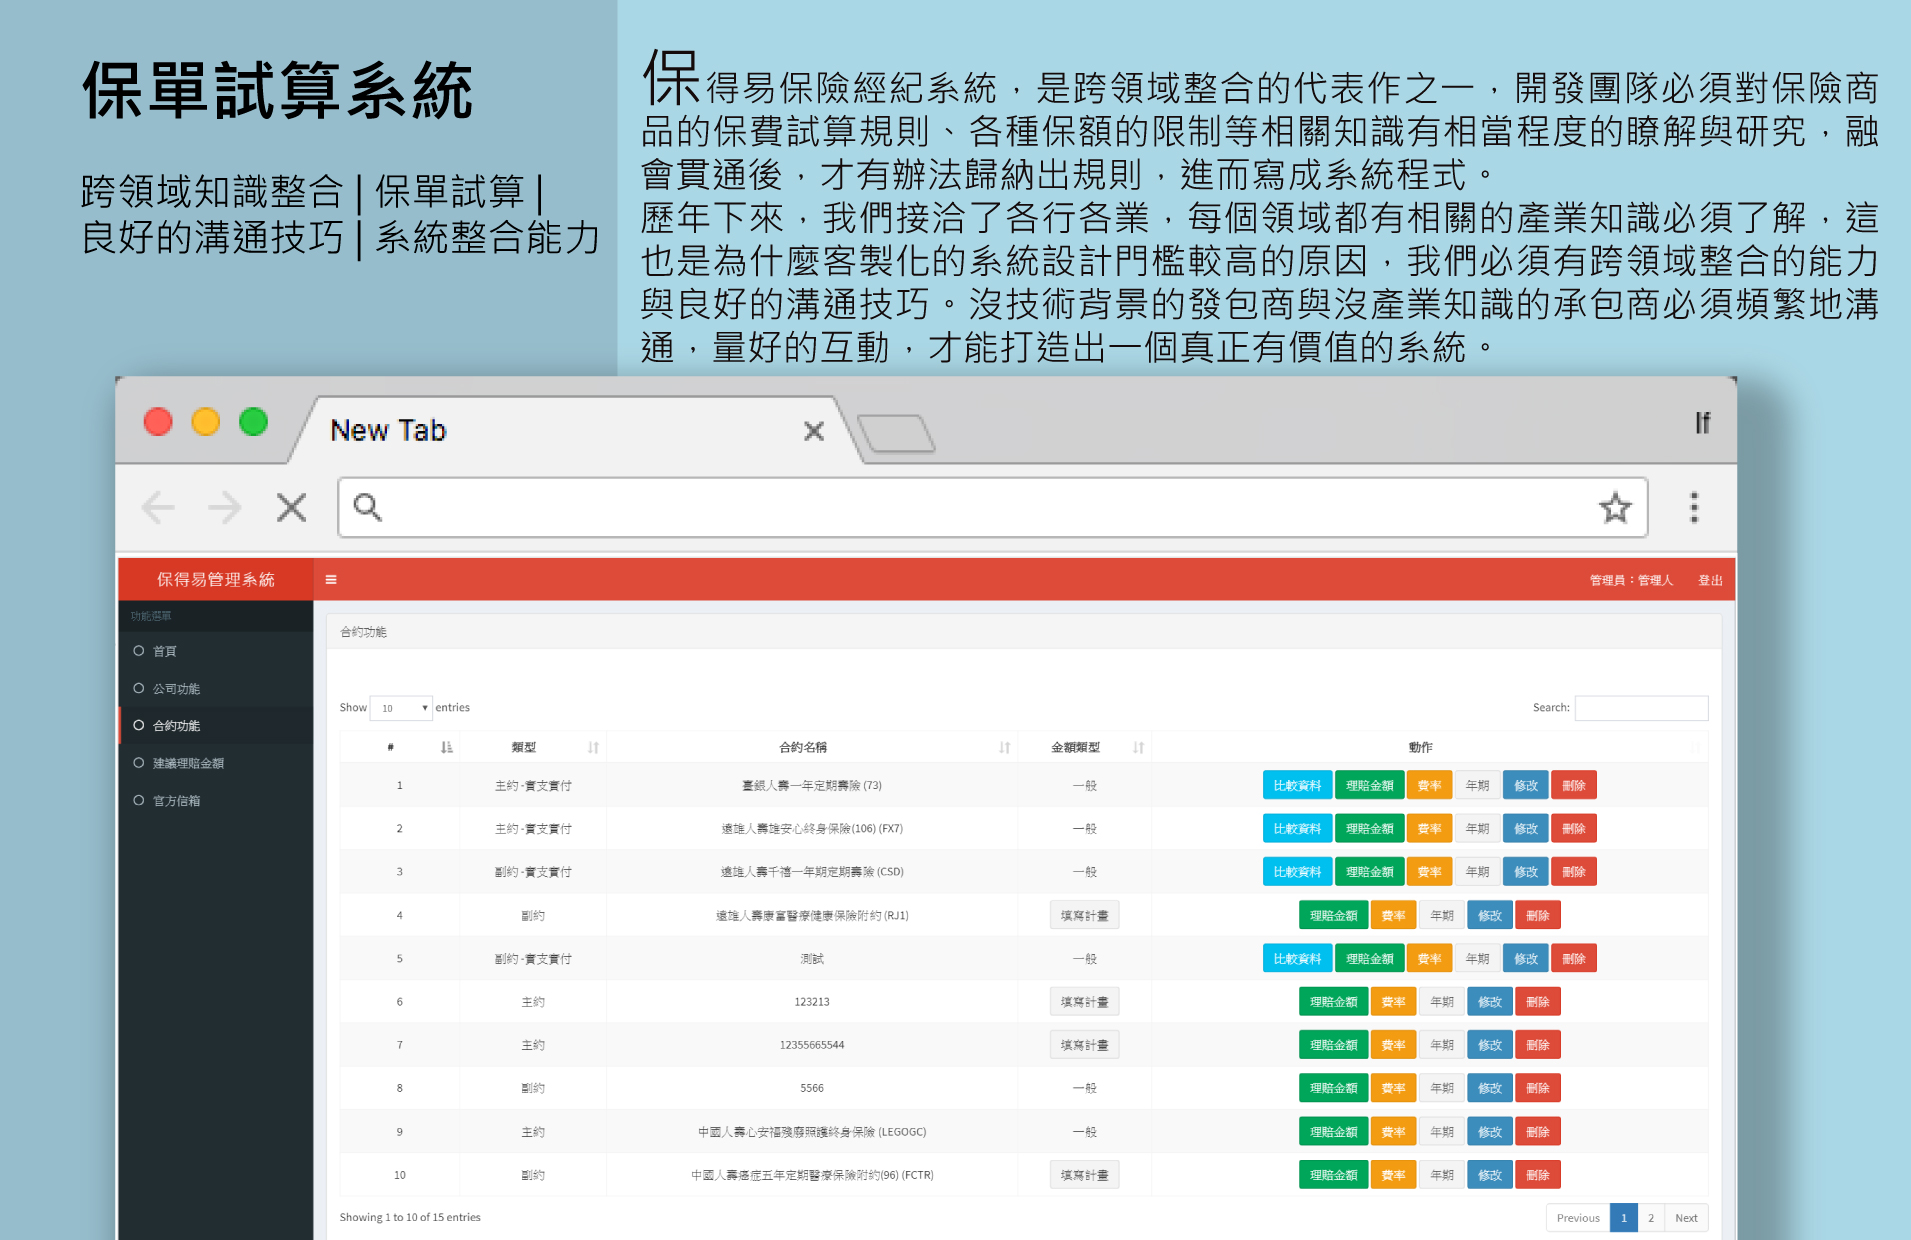The height and width of the screenshot is (1240, 1911).
Task: Click the browser back arrow
Action: (158, 508)
